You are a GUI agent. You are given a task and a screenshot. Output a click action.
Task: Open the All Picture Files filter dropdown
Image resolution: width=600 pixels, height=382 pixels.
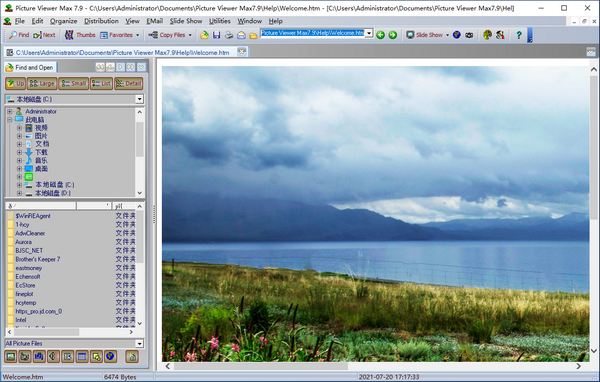[x=139, y=343]
